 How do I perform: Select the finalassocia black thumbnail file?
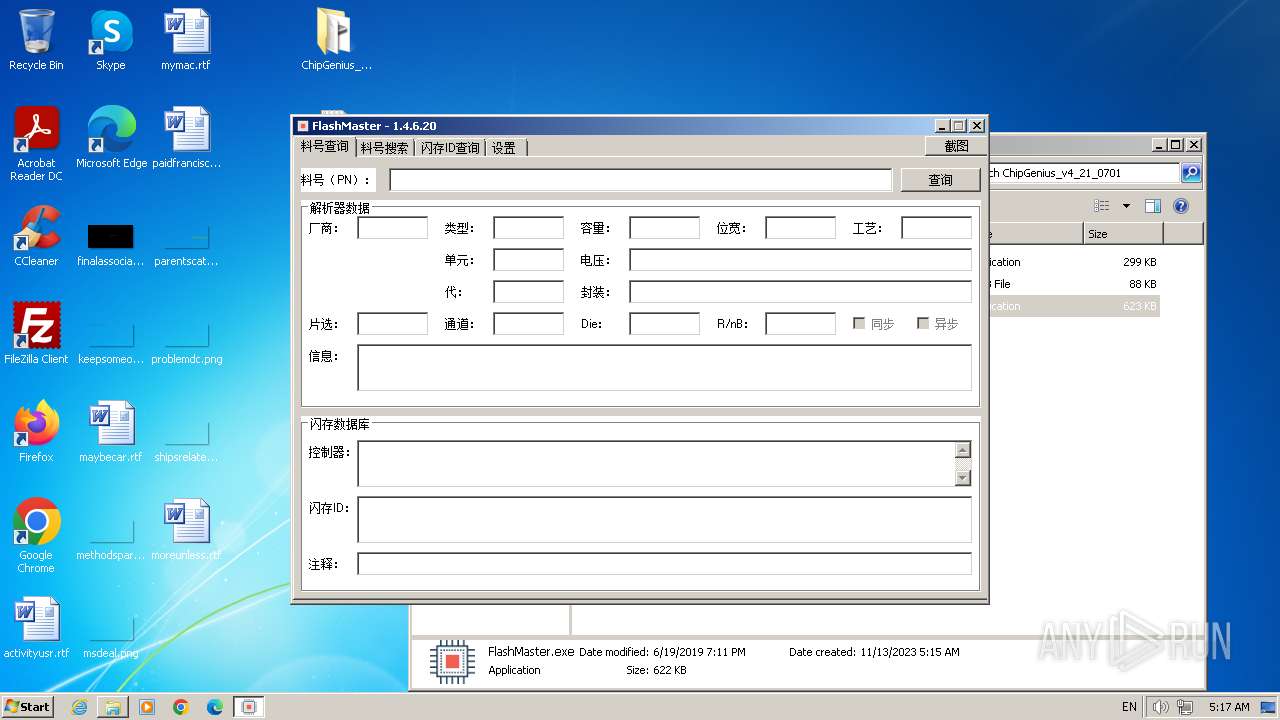point(111,243)
